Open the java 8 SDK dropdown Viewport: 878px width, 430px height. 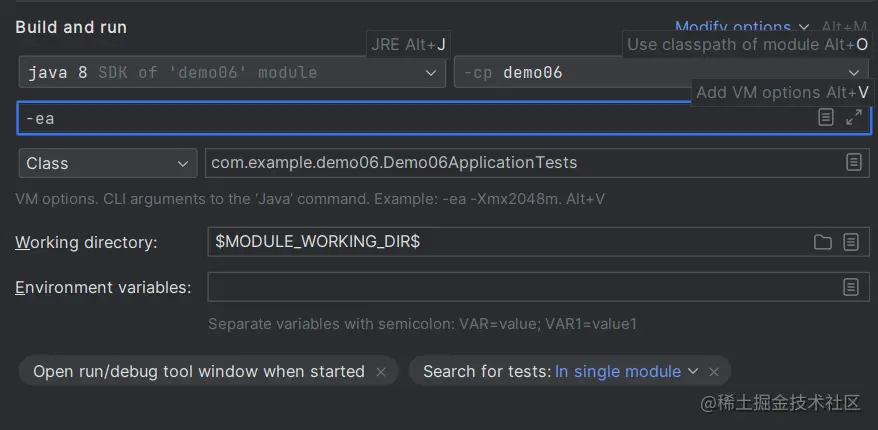[x=431, y=73]
